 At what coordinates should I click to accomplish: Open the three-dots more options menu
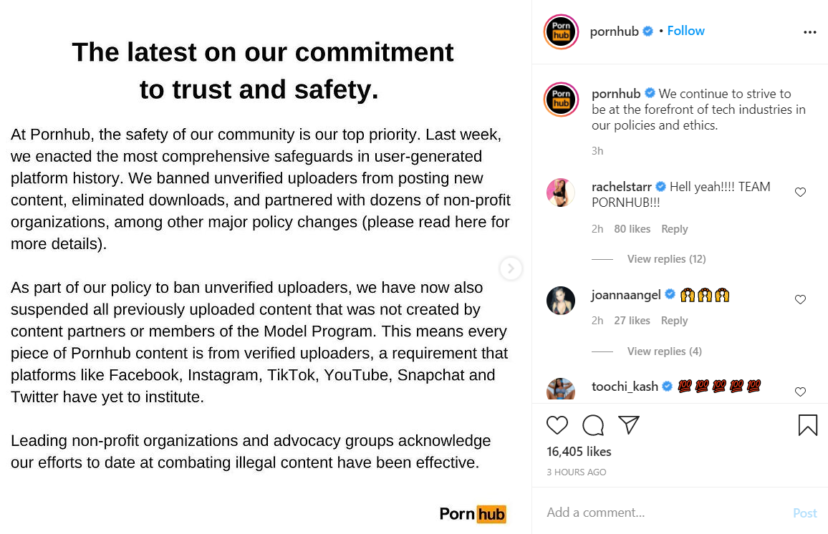click(809, 32)
